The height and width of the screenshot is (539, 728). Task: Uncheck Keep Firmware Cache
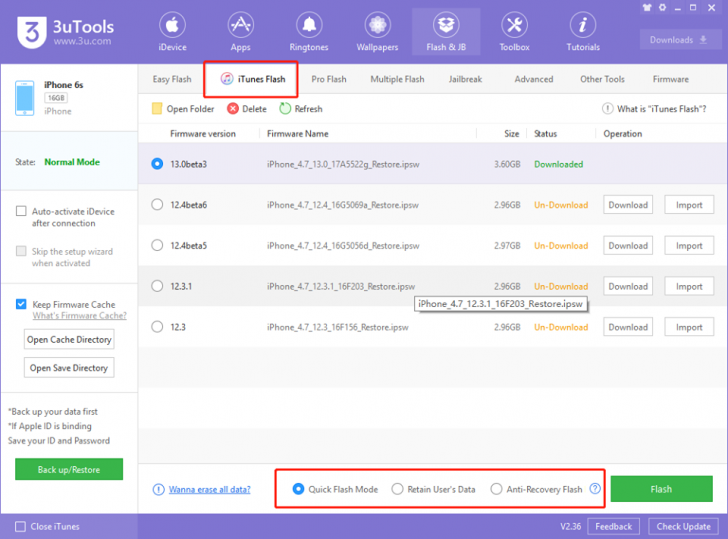(21, 304)
